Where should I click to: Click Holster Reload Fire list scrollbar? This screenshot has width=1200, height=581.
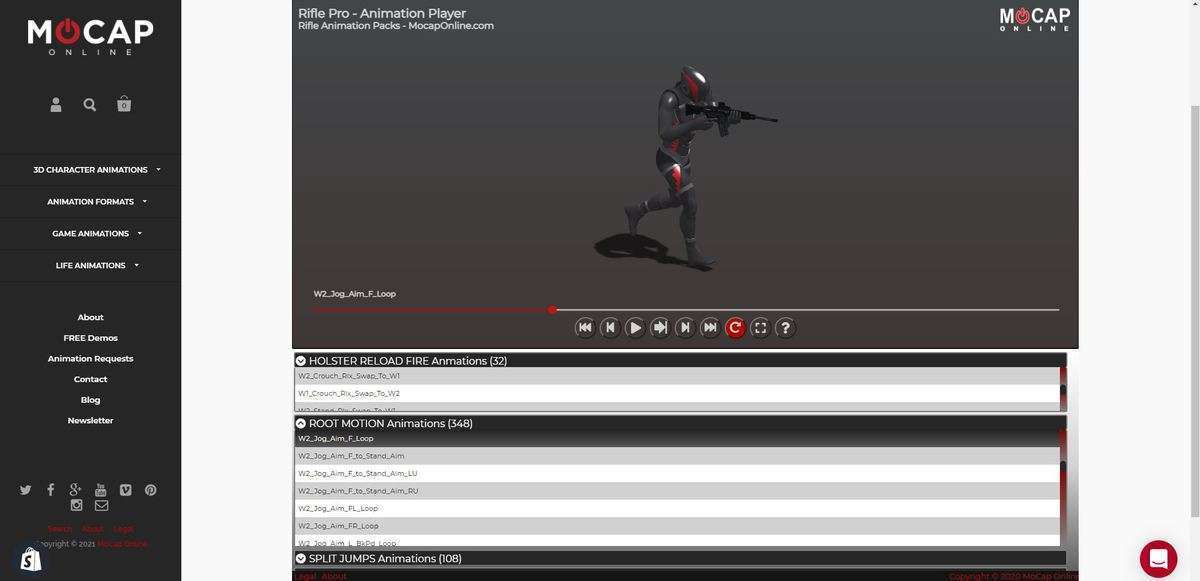pos(1063,389)
